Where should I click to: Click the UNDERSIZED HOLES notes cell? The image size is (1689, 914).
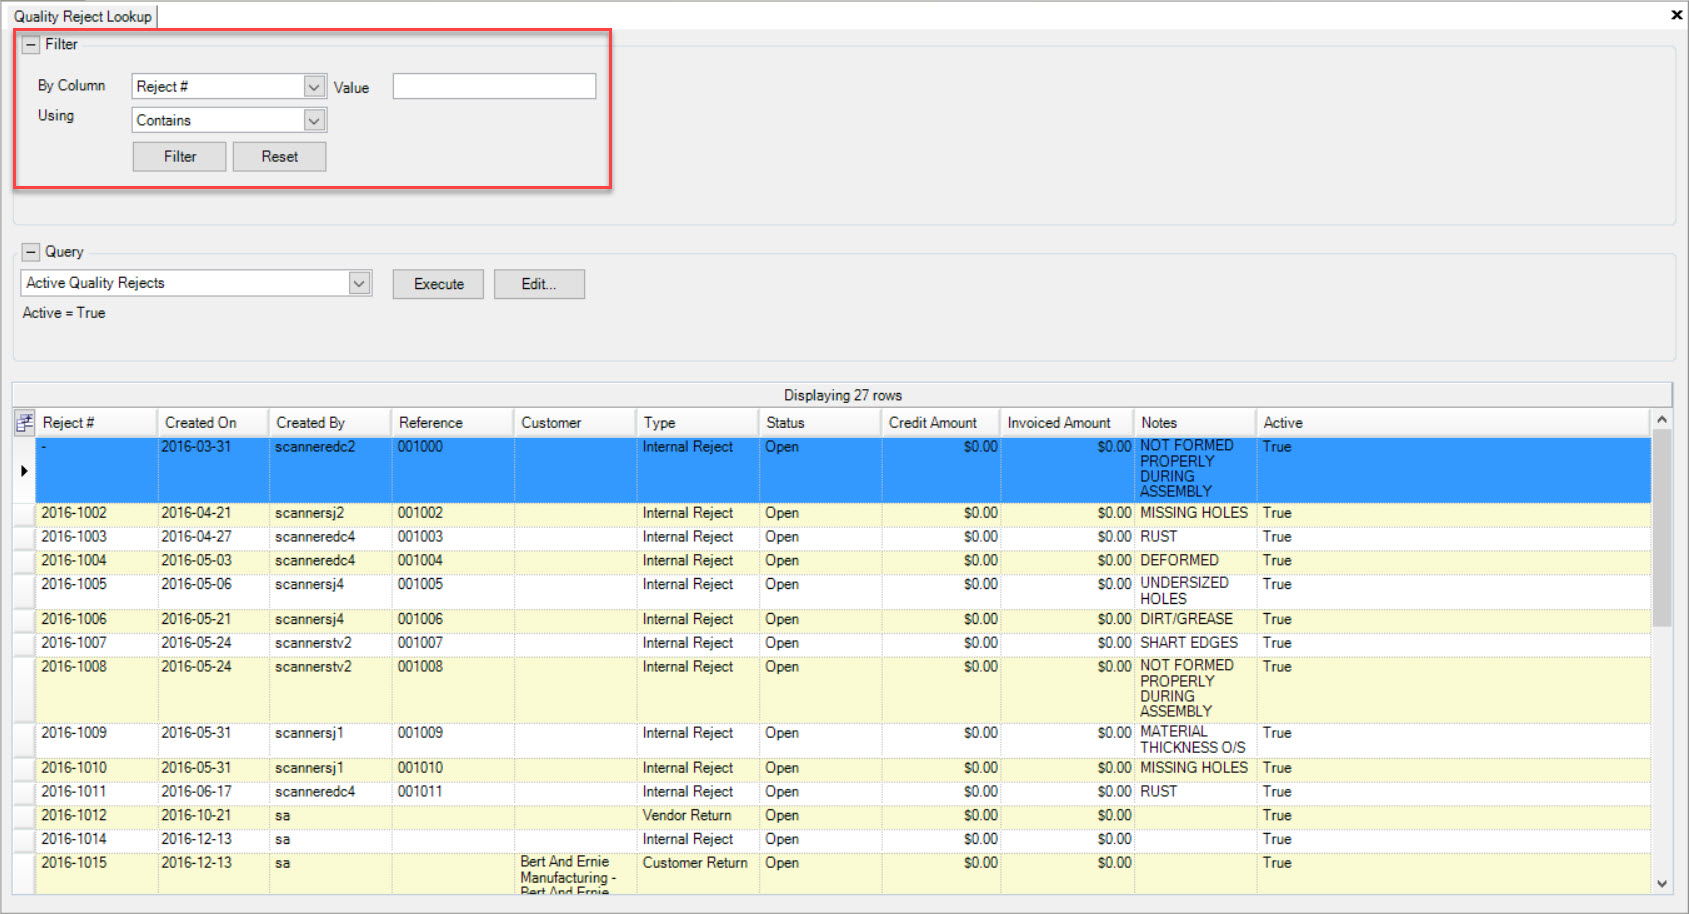click(1195, 592)
